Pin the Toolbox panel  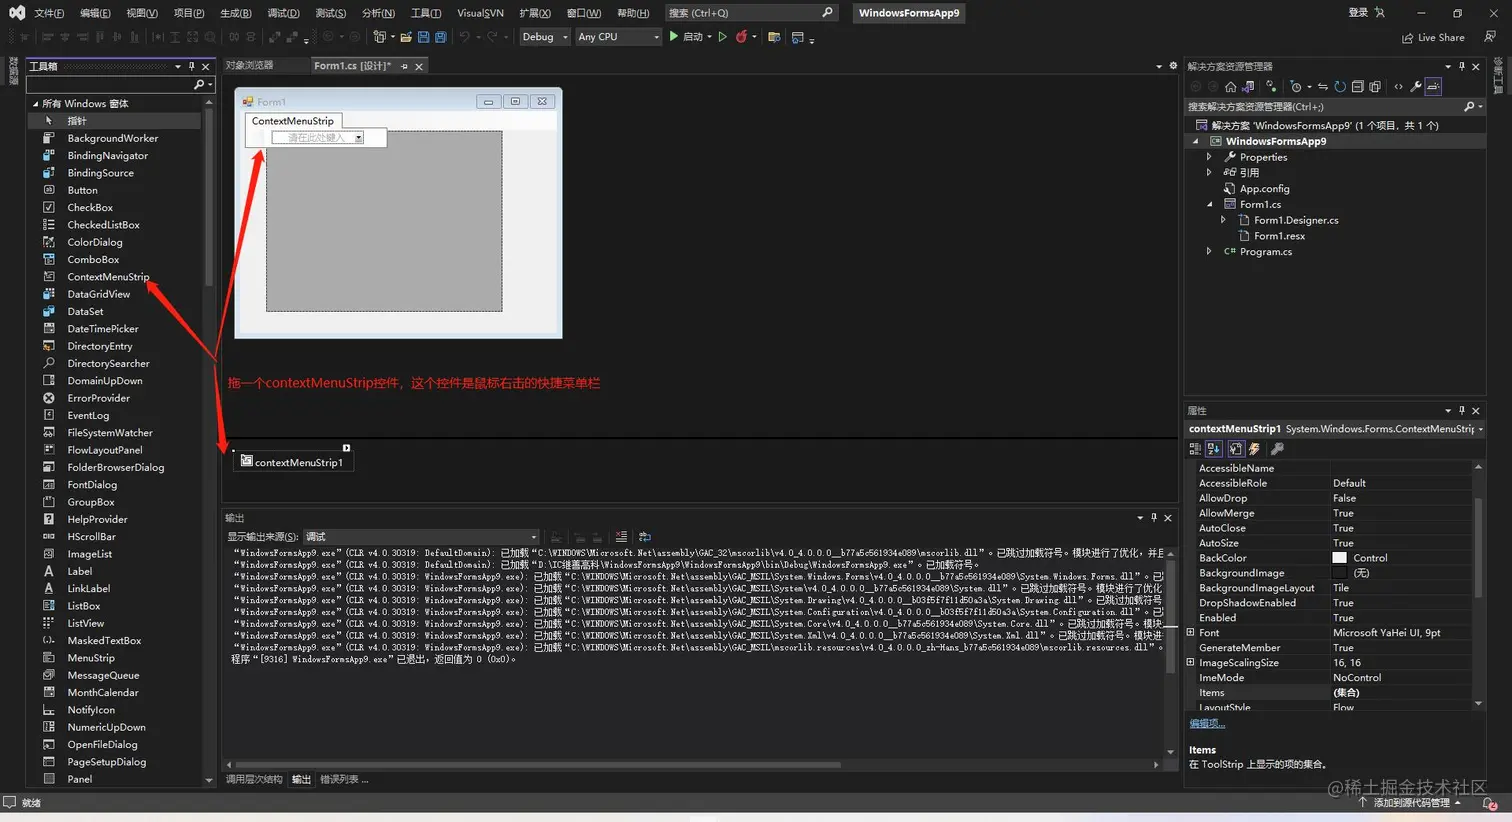click(192, 66)
